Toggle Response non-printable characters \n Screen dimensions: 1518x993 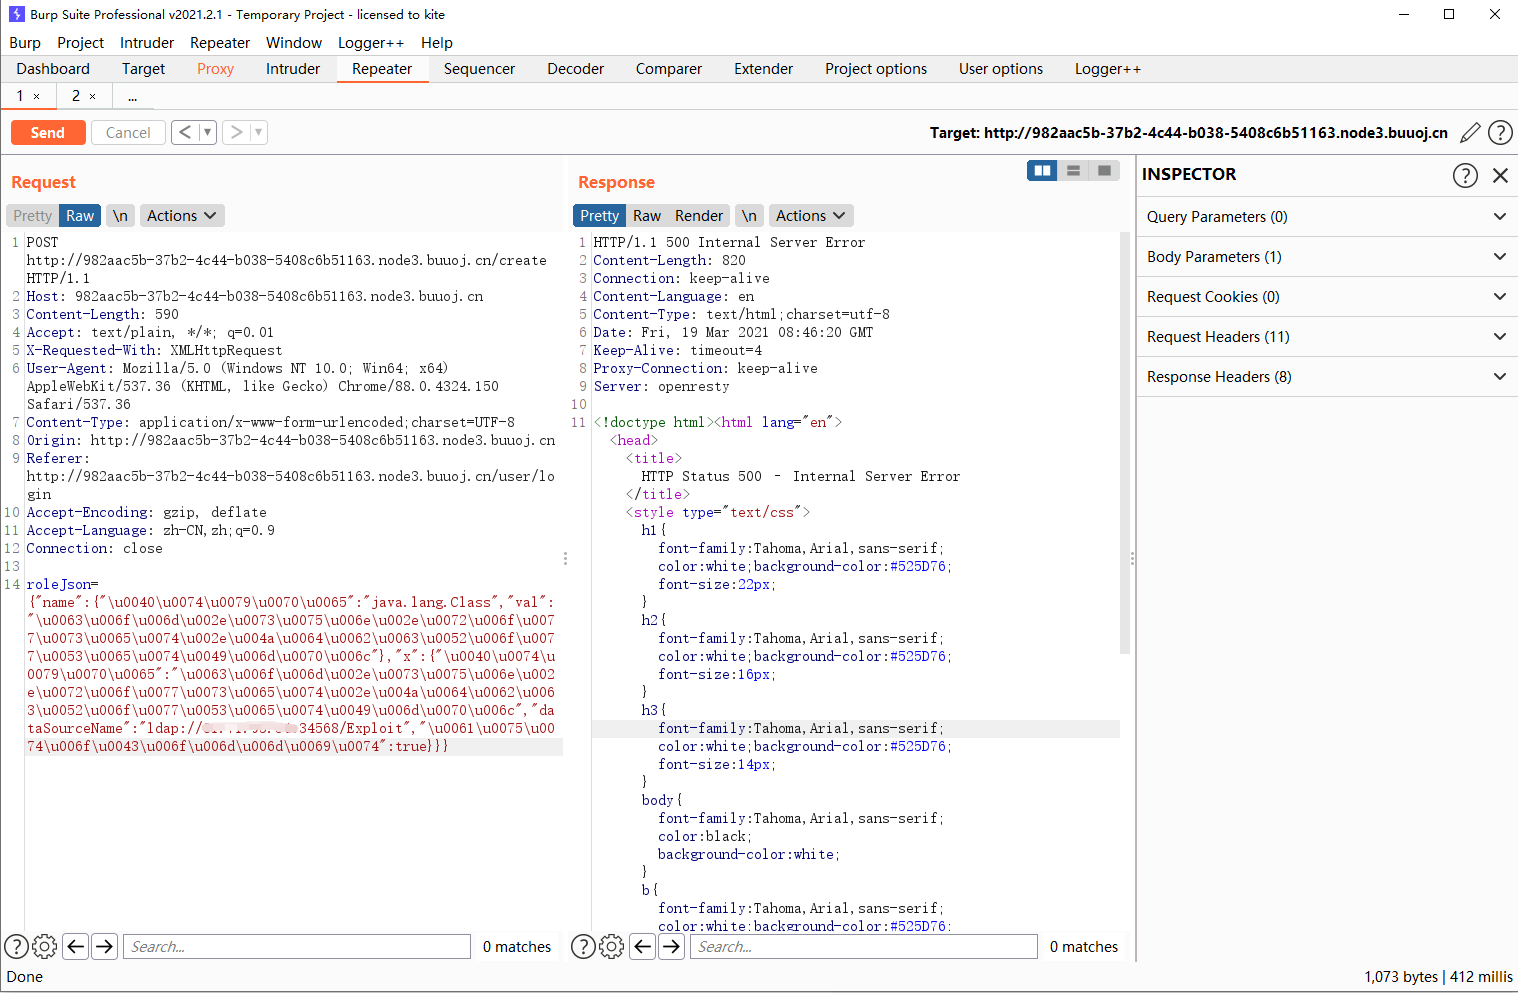coord(749,216)
